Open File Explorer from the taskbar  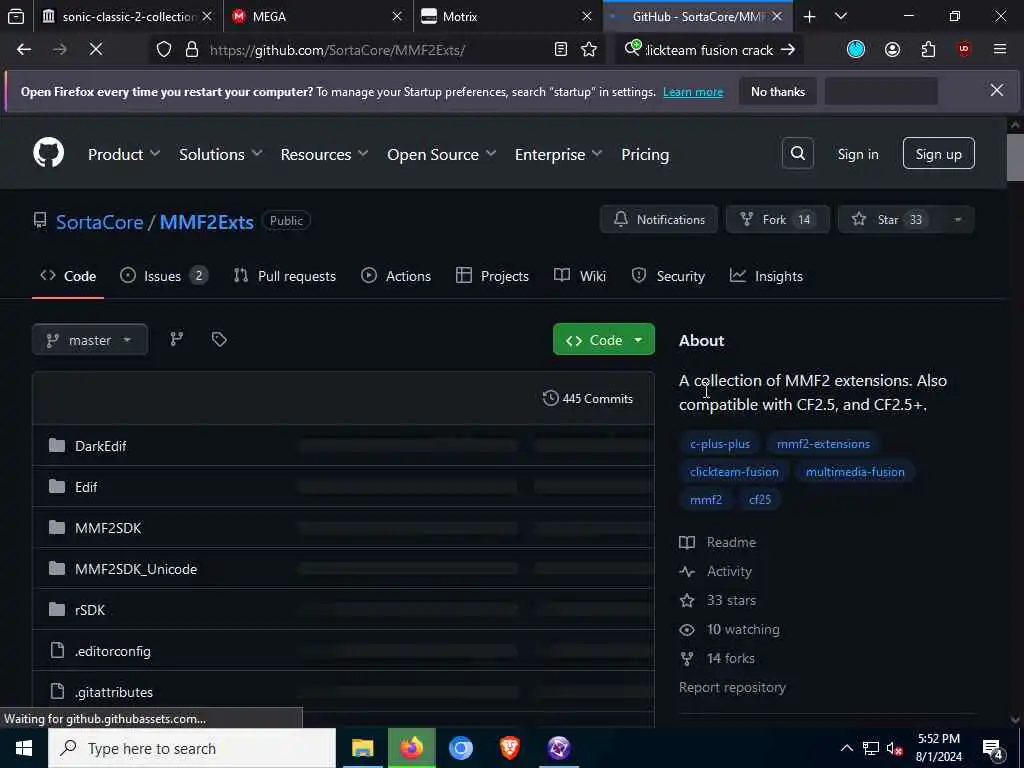pos(362,748)
